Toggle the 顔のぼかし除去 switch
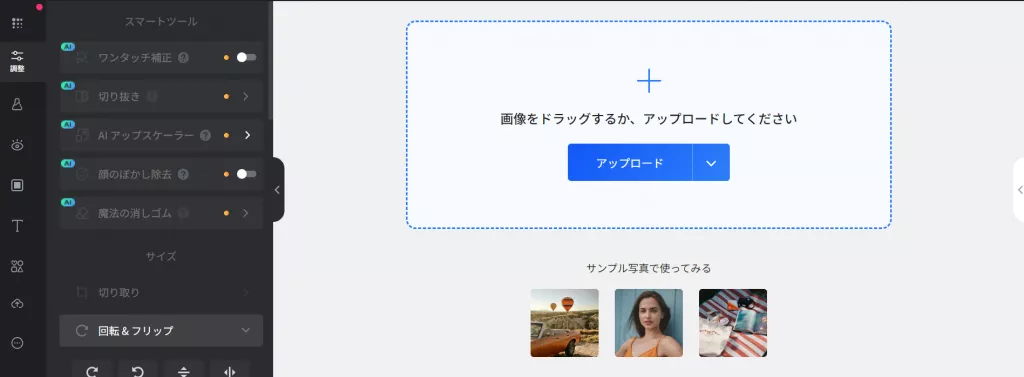The width and height of the screenshot is (1024, 377). (x=246, y=174)
